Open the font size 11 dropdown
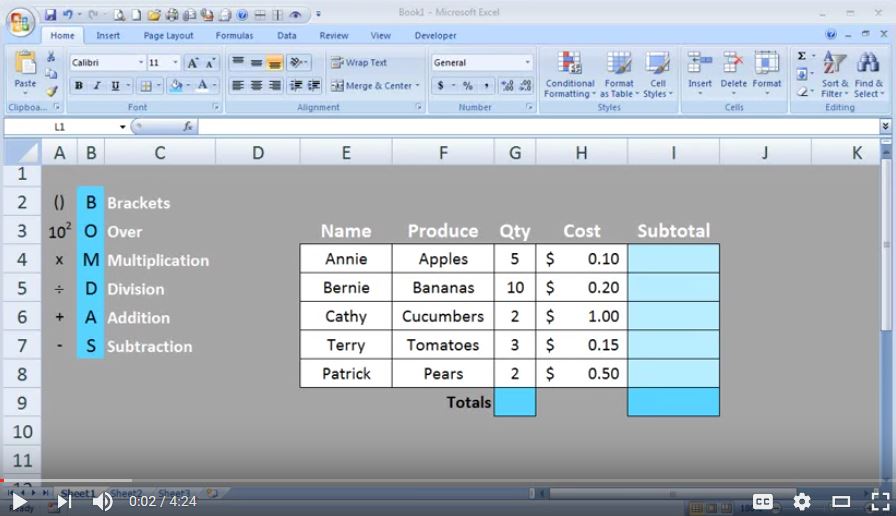This screenshot has width=896, height=516. point(175,62)
